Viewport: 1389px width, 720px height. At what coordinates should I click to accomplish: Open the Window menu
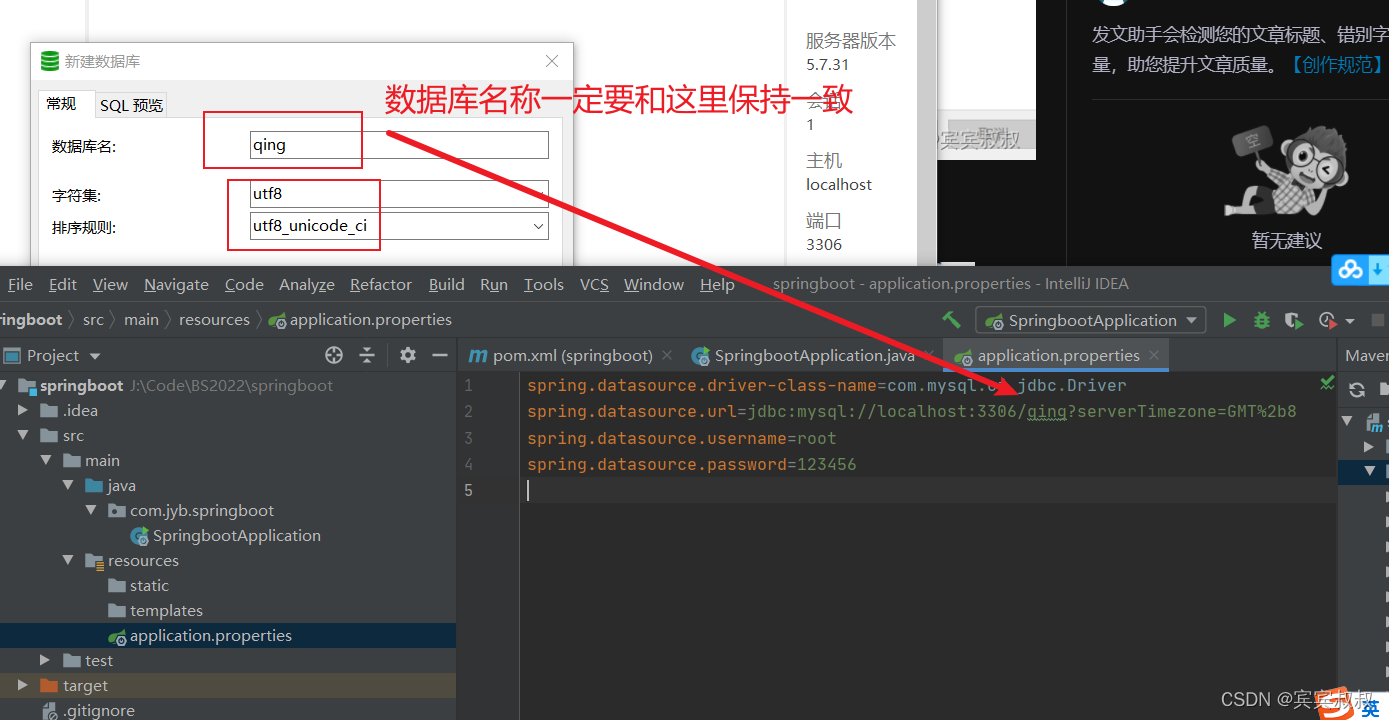[654, 284]
